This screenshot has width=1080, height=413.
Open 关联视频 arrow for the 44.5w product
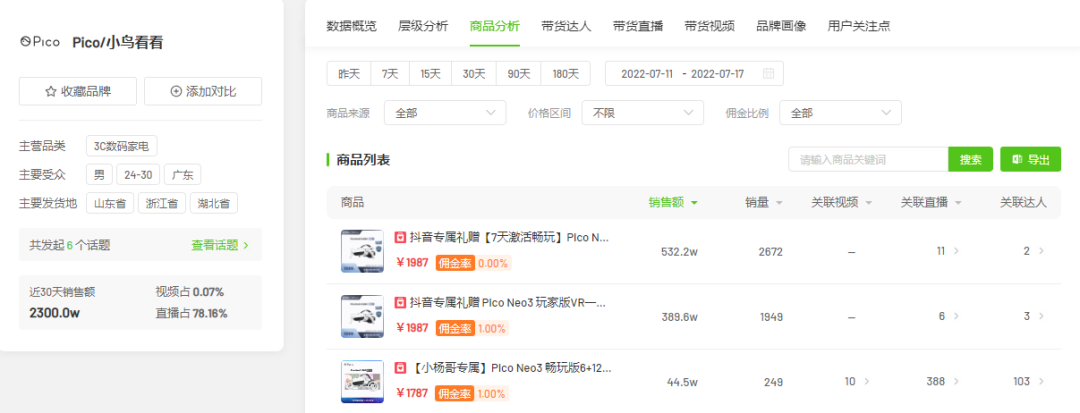tap(866, 381)
